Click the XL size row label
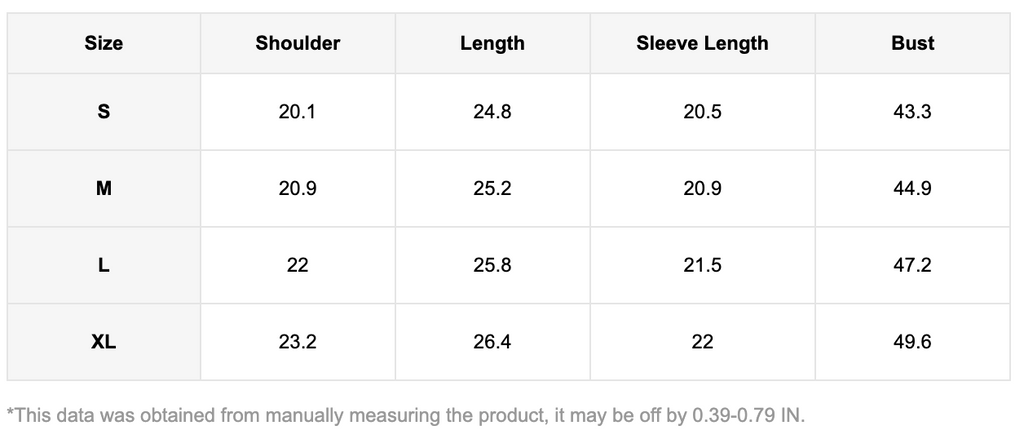The width and height of the screenshot is (1024, 439). [103, 342]
